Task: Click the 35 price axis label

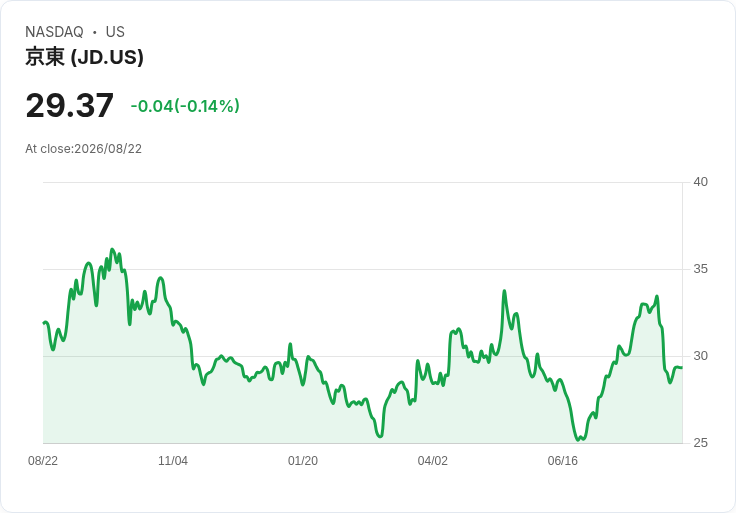Action: point(700,269)
